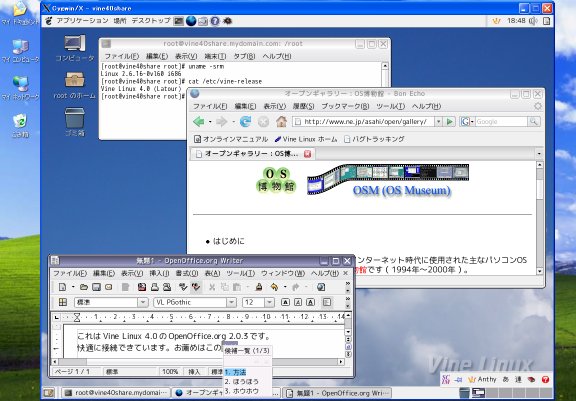
Task: Click the web browser globe launcher on panel
Action: [x=191, y=21]
